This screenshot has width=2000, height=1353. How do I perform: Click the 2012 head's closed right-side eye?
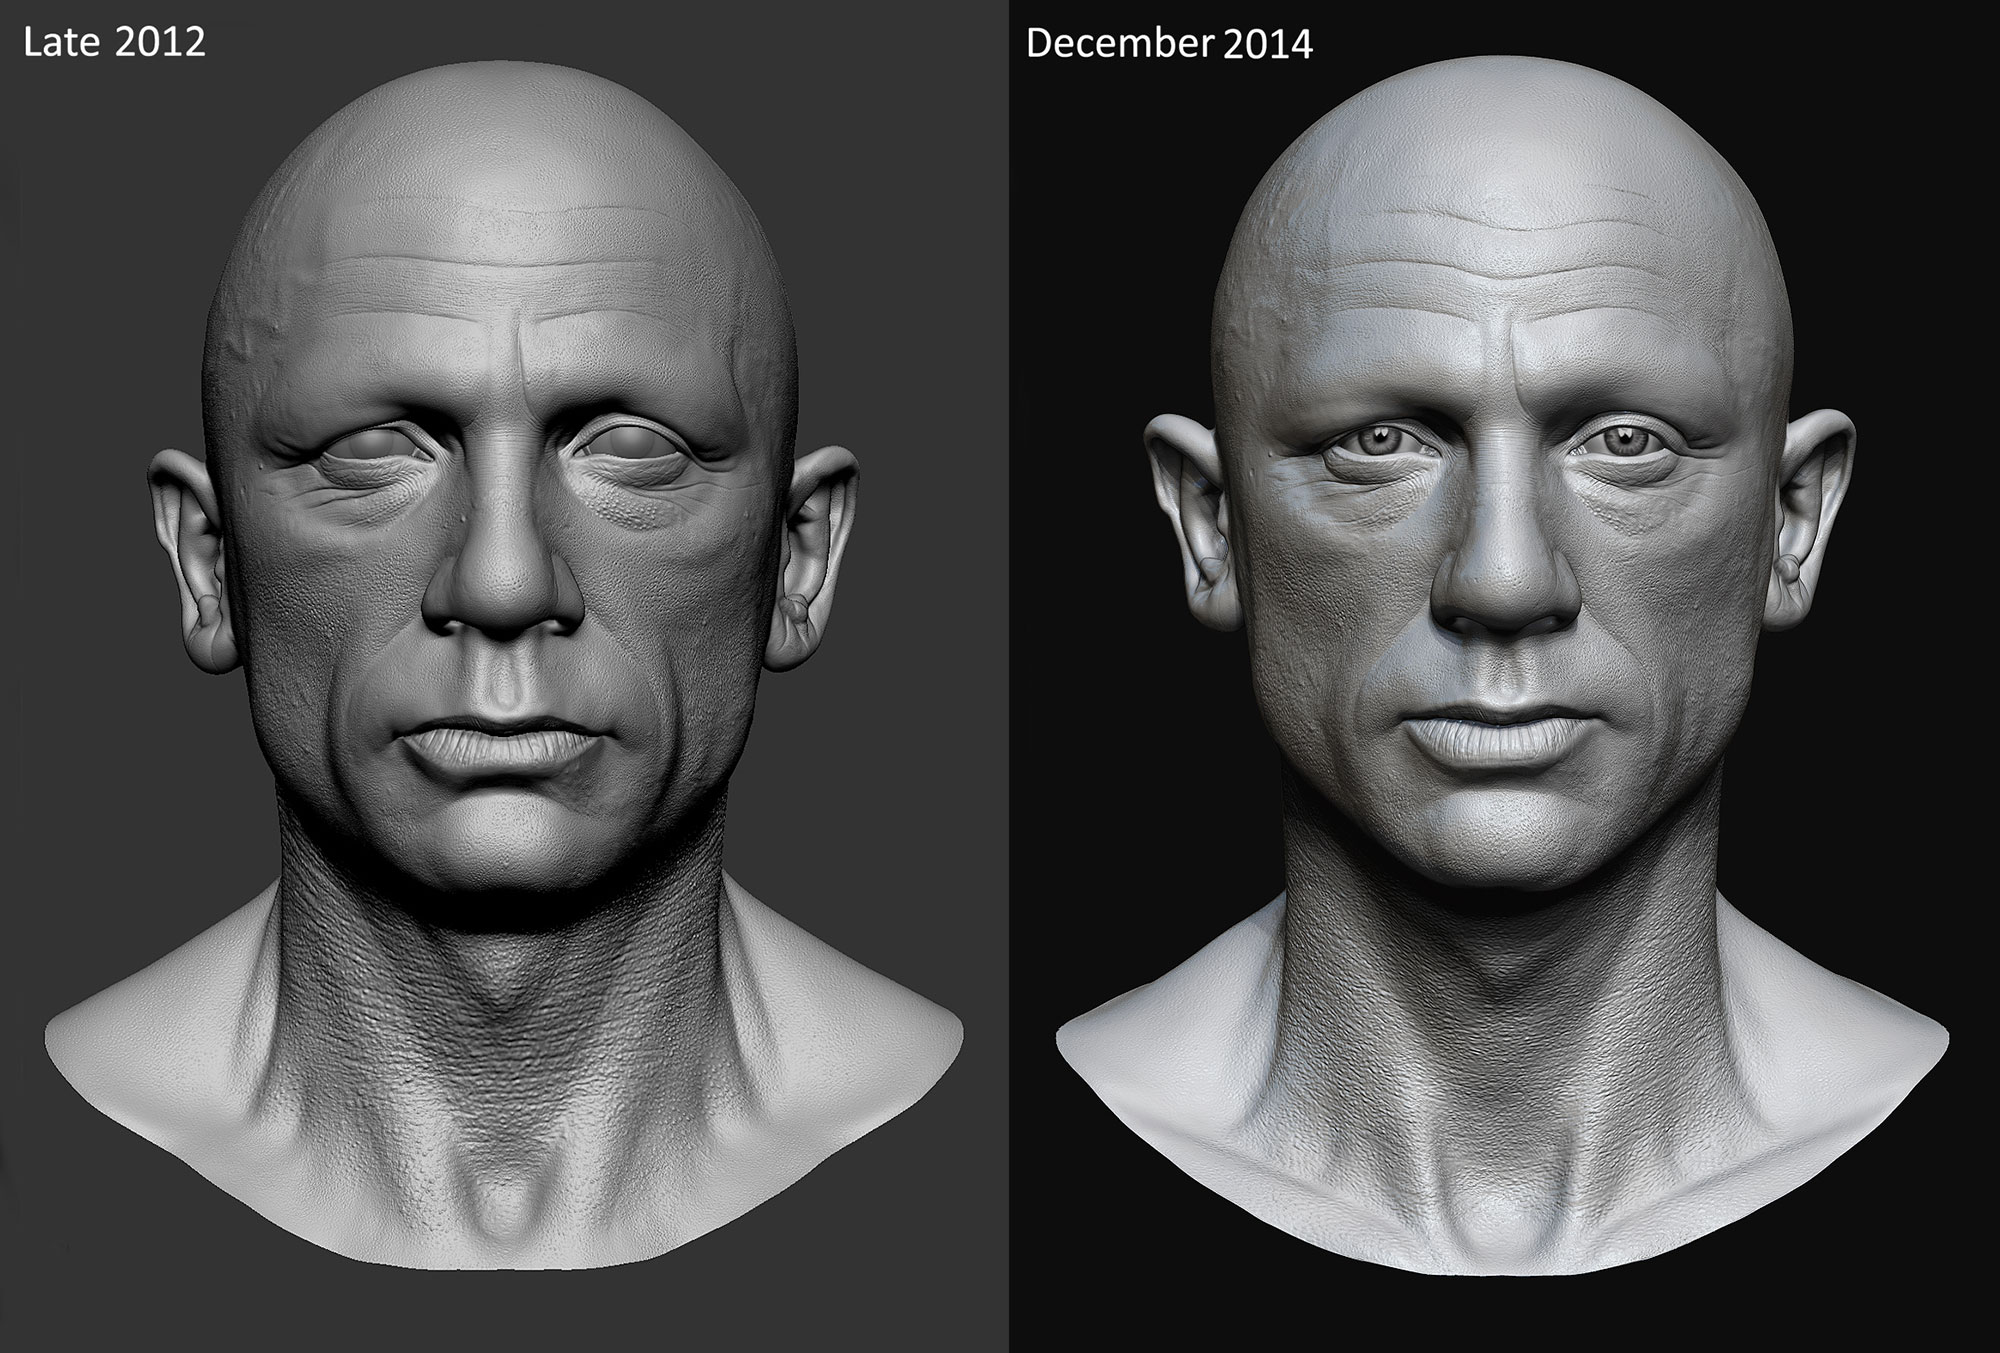(628, 445)
